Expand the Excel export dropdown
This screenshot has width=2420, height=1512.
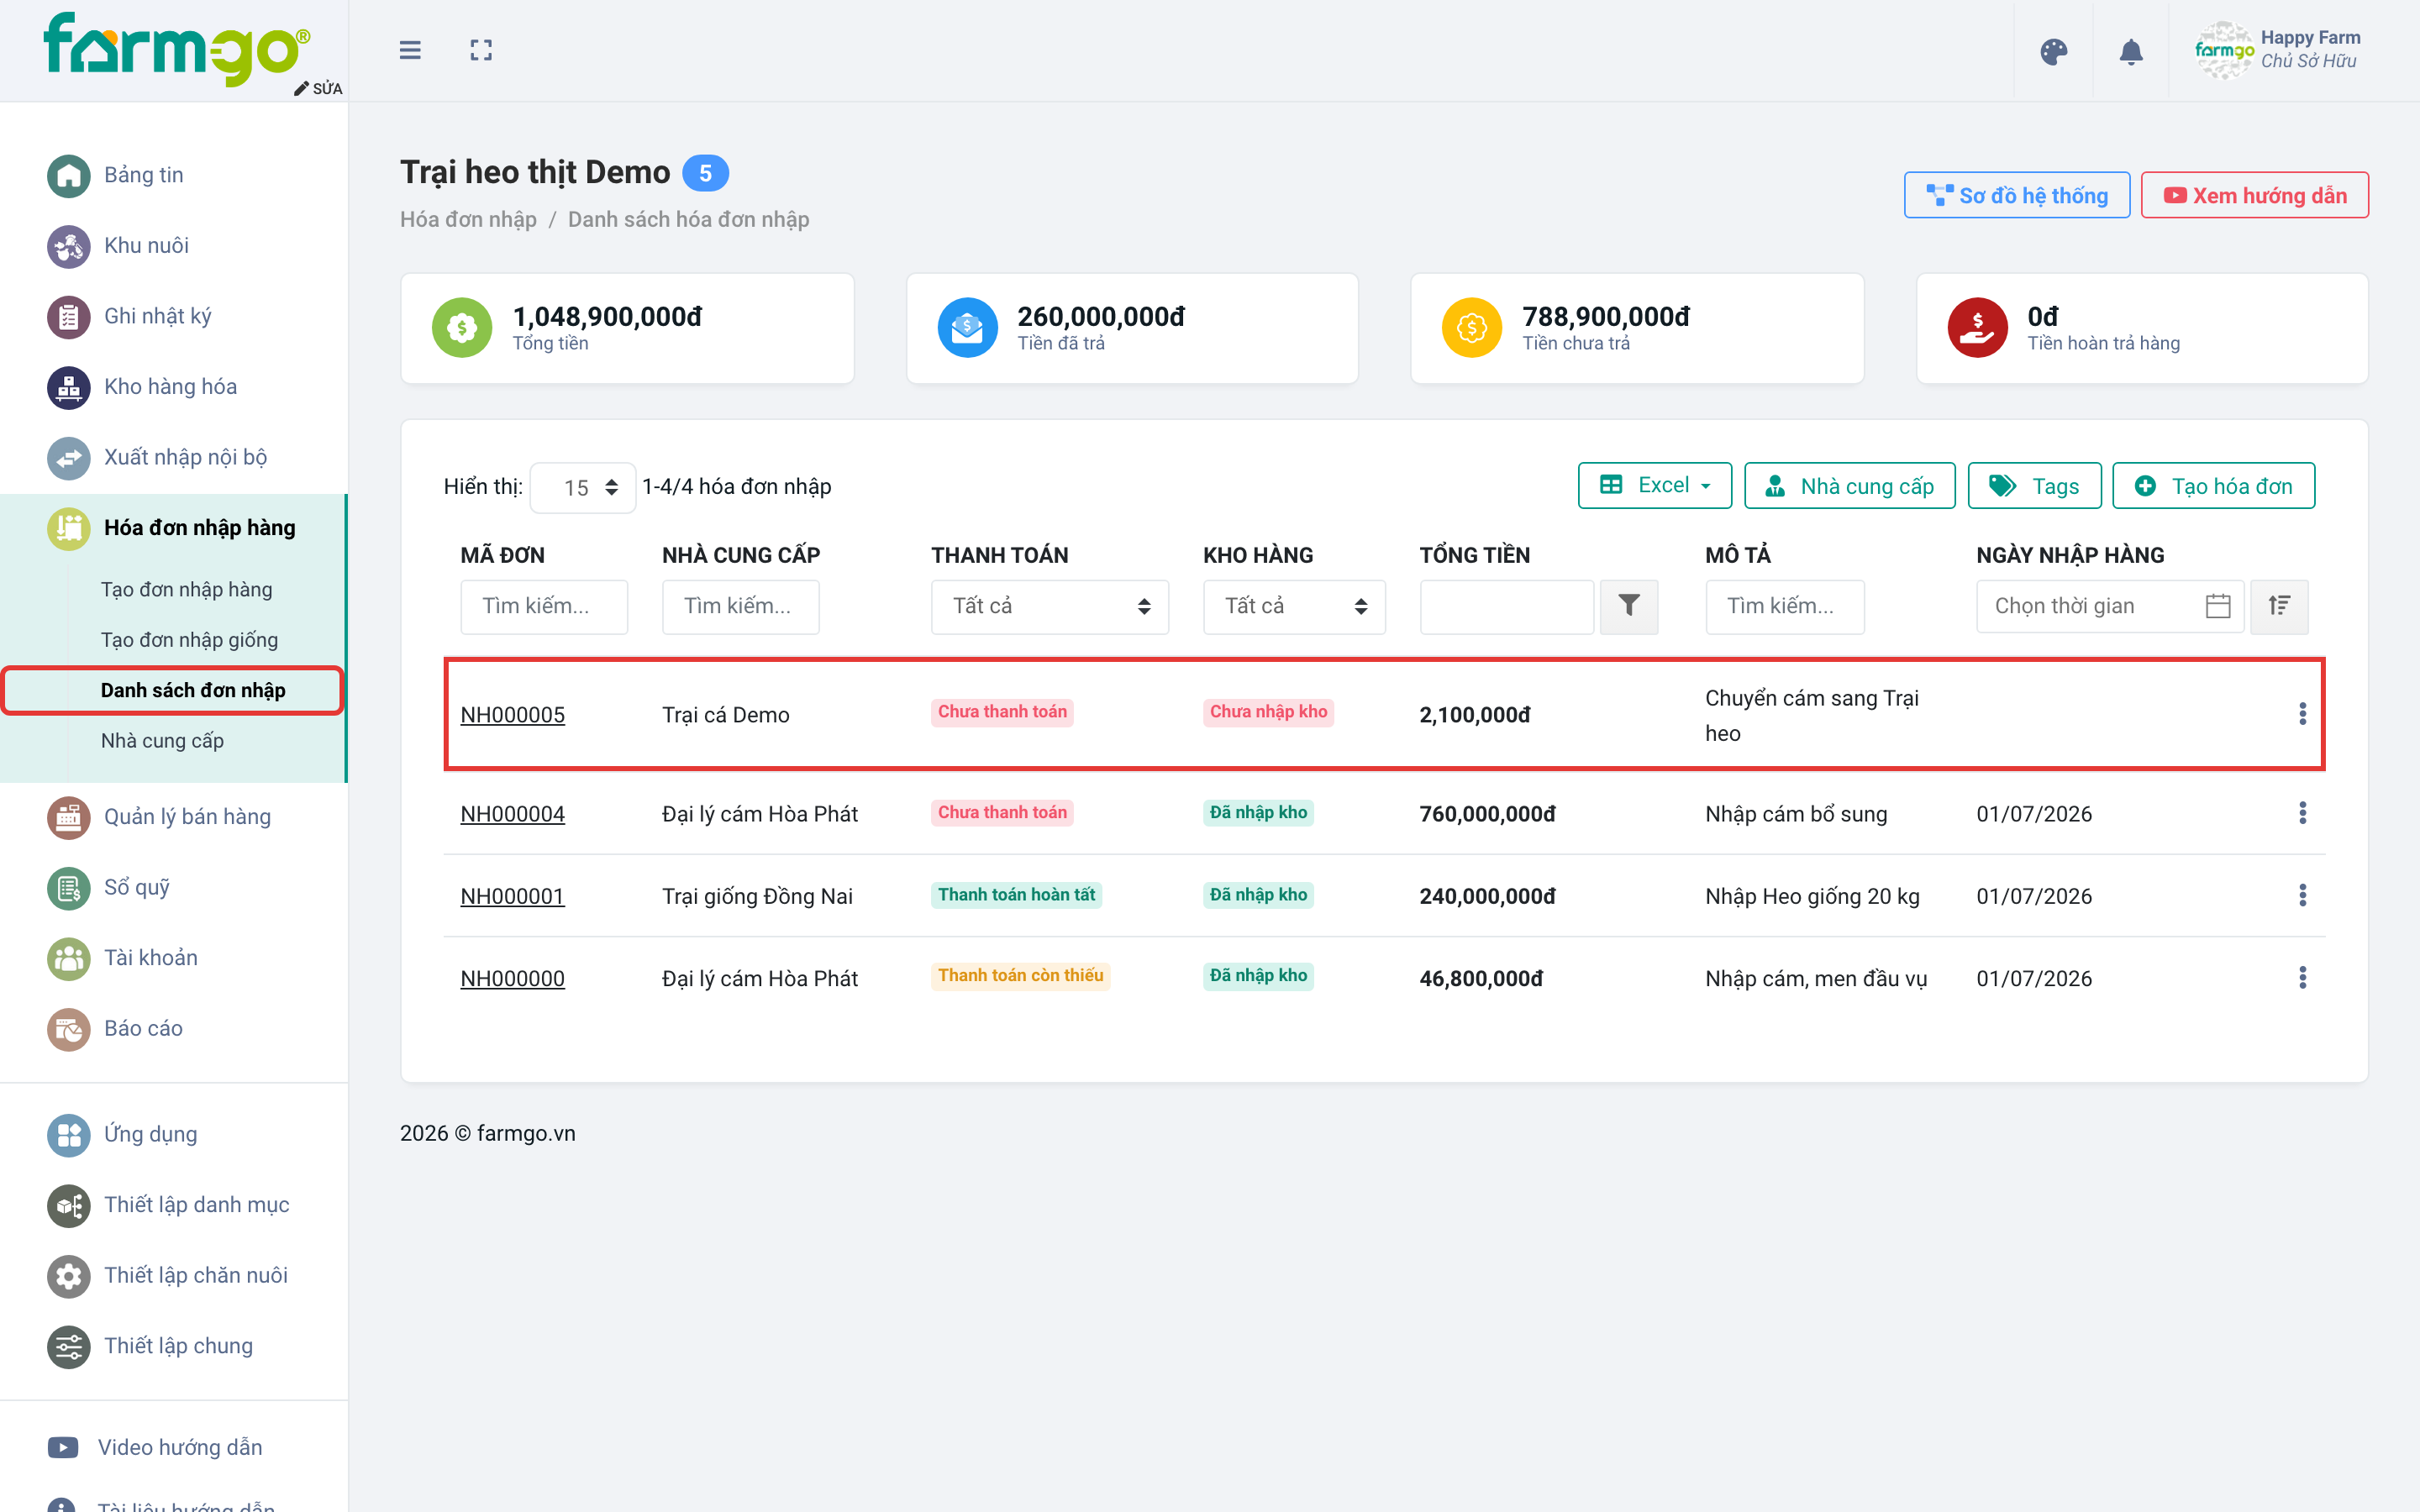(1654, 486)
